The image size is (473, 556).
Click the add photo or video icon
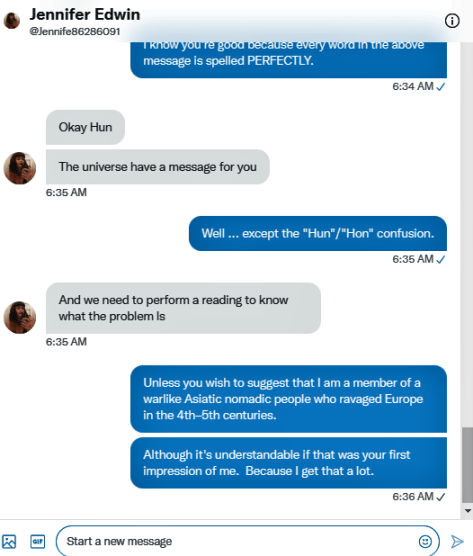[9, 541]
